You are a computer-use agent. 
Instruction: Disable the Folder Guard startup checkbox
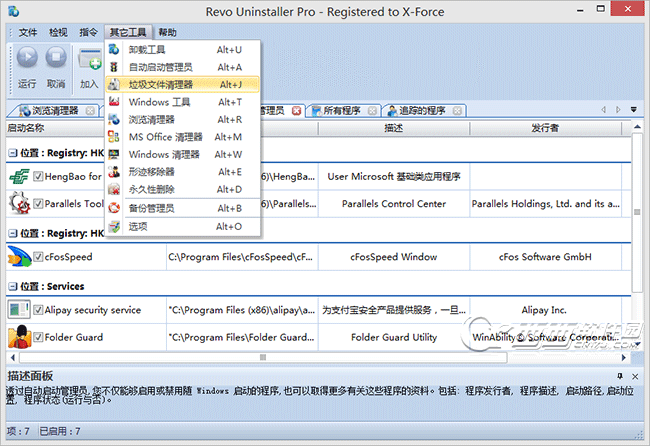click(38, 338)
